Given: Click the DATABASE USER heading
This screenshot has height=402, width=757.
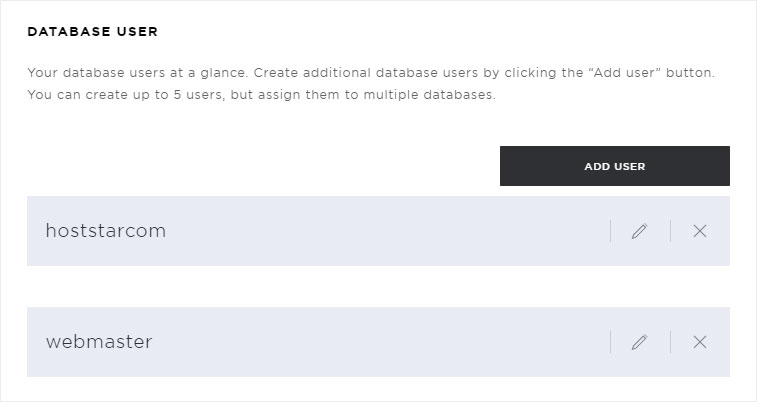Looking at the screenshot, I should (93, 32).
